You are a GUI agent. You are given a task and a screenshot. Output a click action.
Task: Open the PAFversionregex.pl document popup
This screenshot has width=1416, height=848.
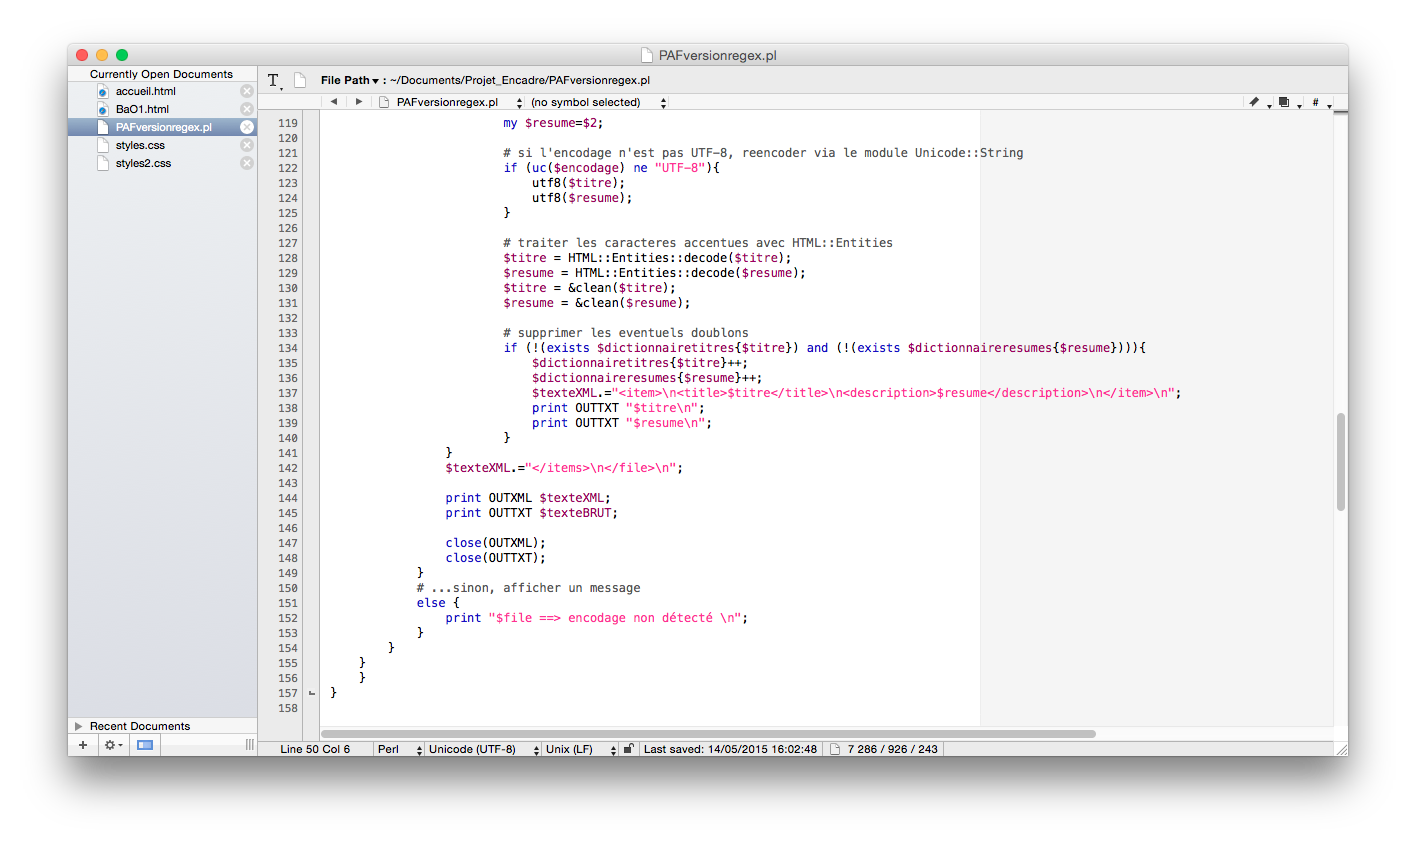coord(452,102)
